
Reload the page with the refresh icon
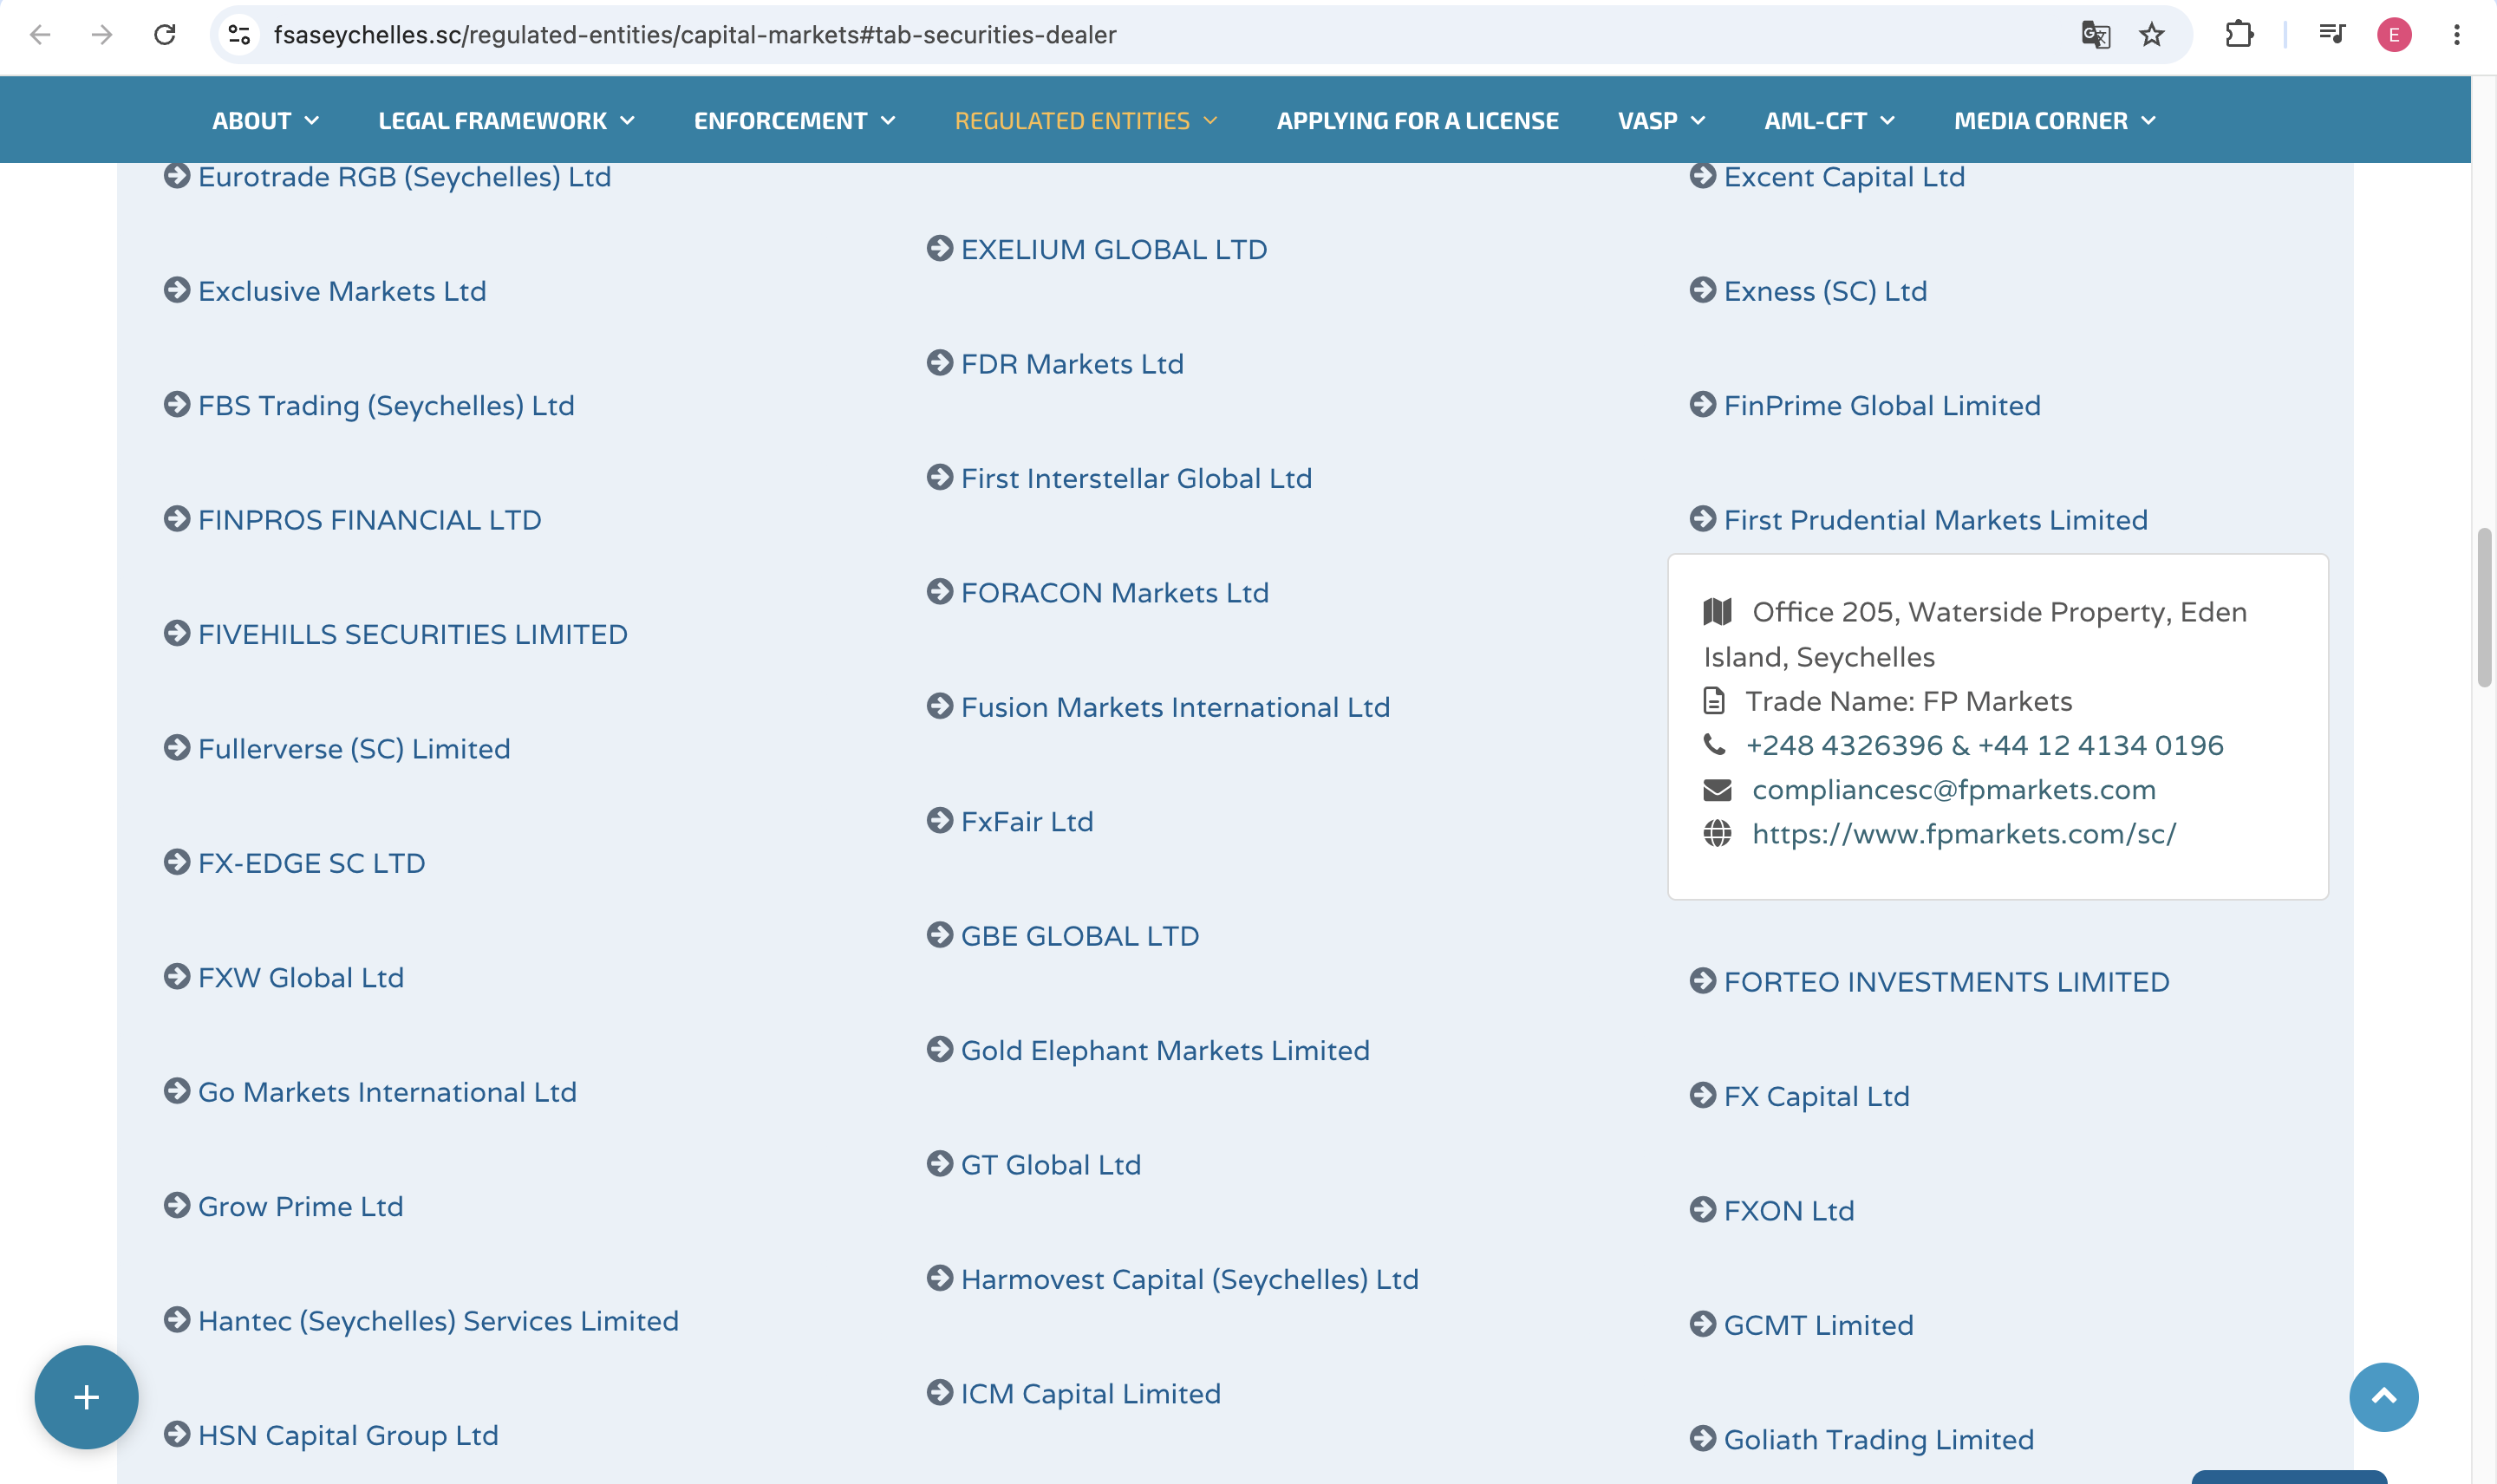click(165, 35)
